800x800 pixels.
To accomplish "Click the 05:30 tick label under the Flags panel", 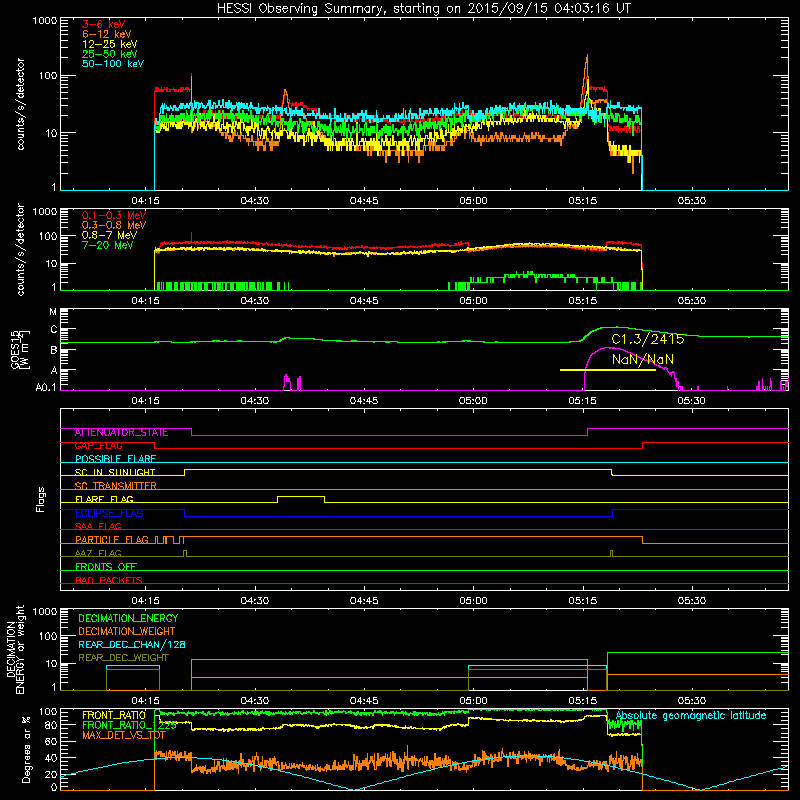I will (692, 601).
